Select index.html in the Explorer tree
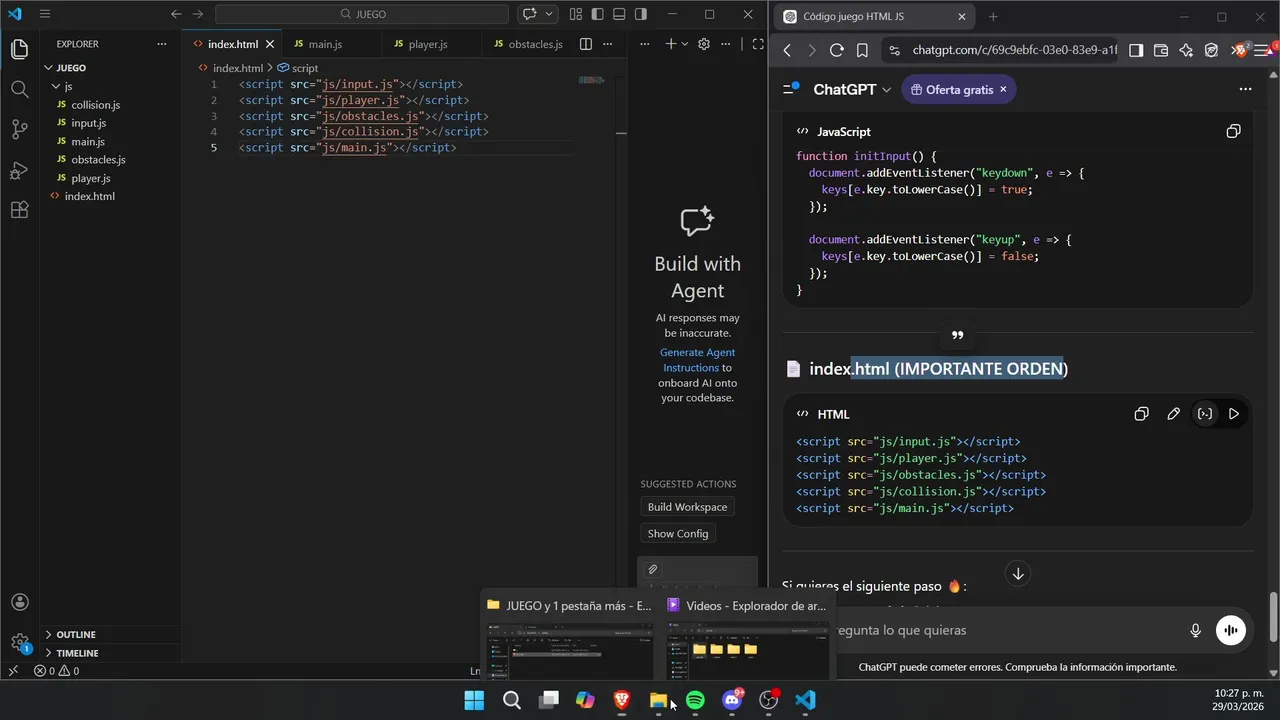This screenshot has width=1280, height=720. click(89, 196)
